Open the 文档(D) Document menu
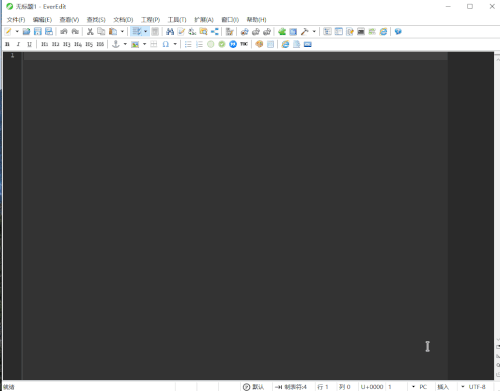 (x=123, y=20)
